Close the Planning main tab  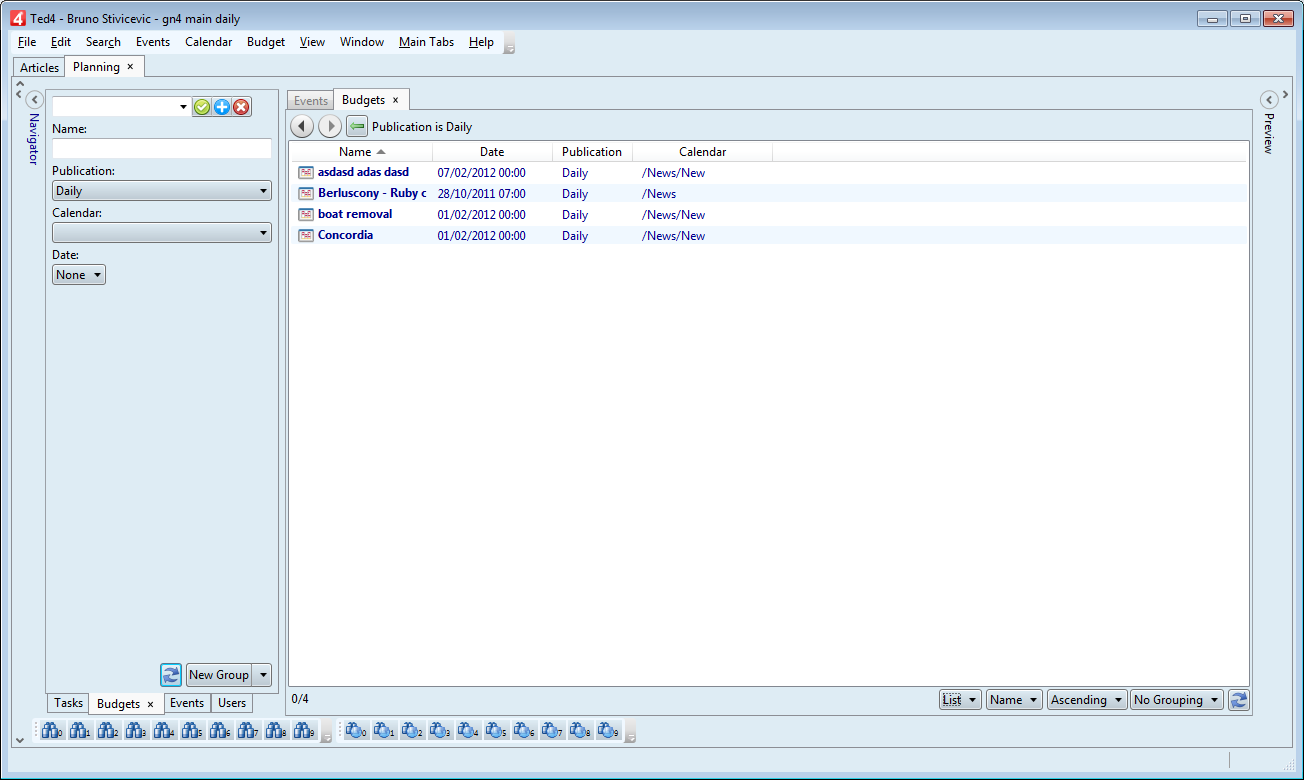coord(130,67)
